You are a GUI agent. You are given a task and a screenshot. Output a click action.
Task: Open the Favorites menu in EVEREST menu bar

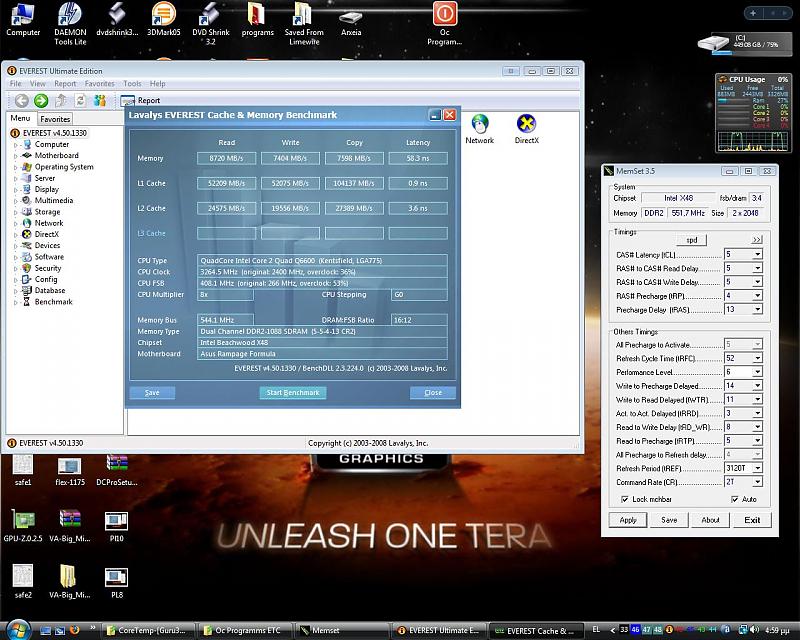pos(99,84)
